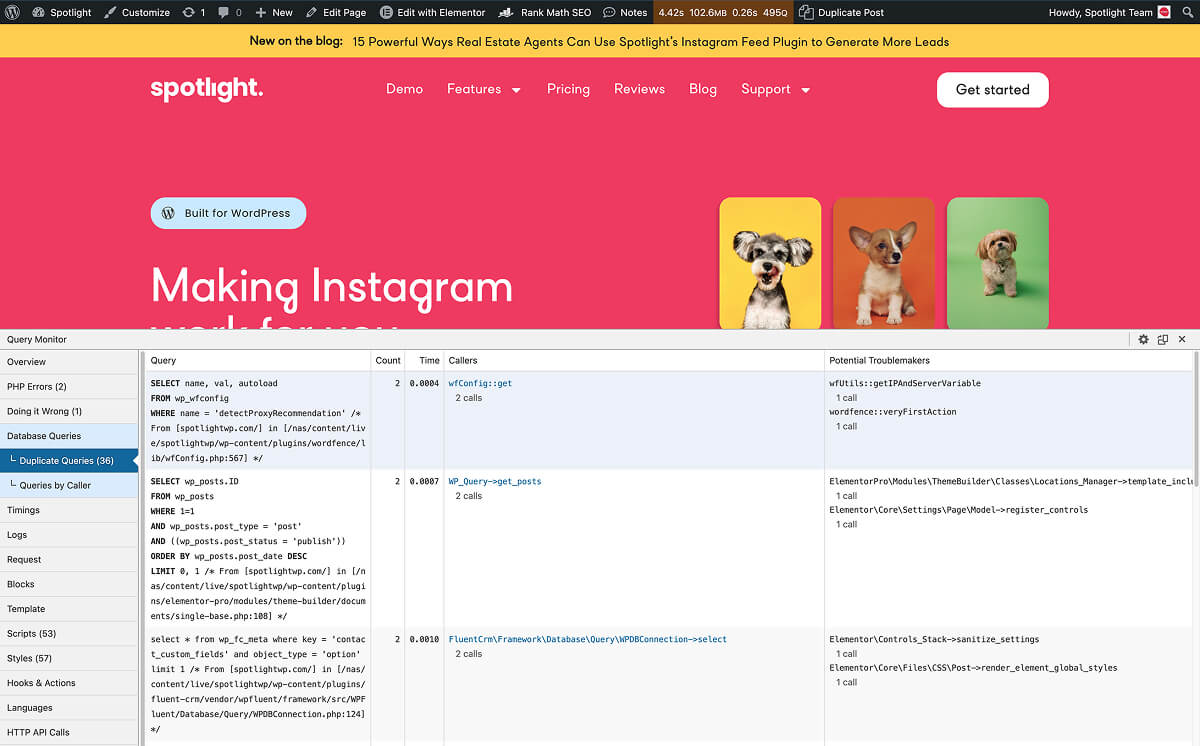Image resolution: width=1200 pixels, height=746 pixels.
Task: Open Blocks panel
Action: point(69,584)
